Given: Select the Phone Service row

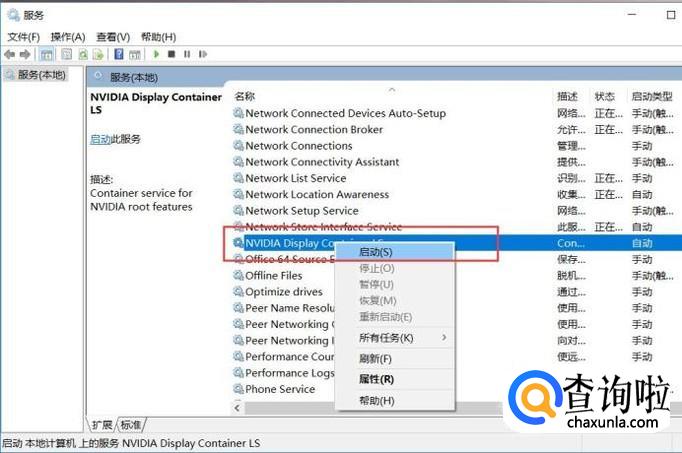Looking at the screenshot, I should 280,389.
